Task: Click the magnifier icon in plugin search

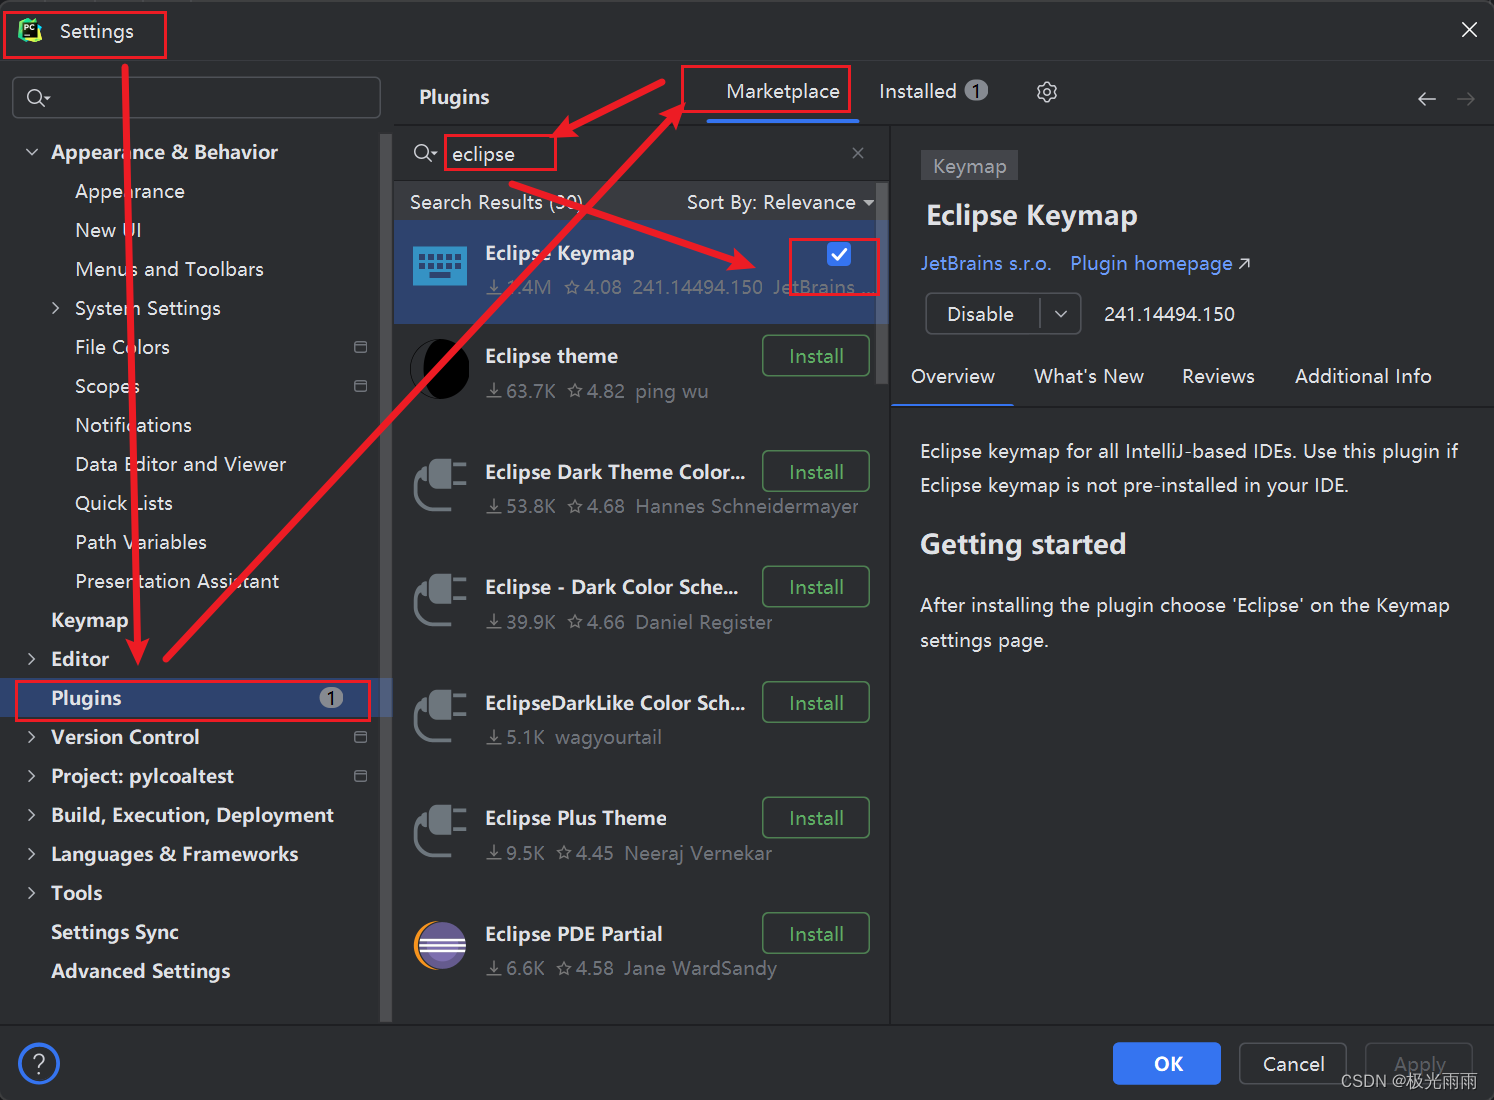Action: [424, 152]
